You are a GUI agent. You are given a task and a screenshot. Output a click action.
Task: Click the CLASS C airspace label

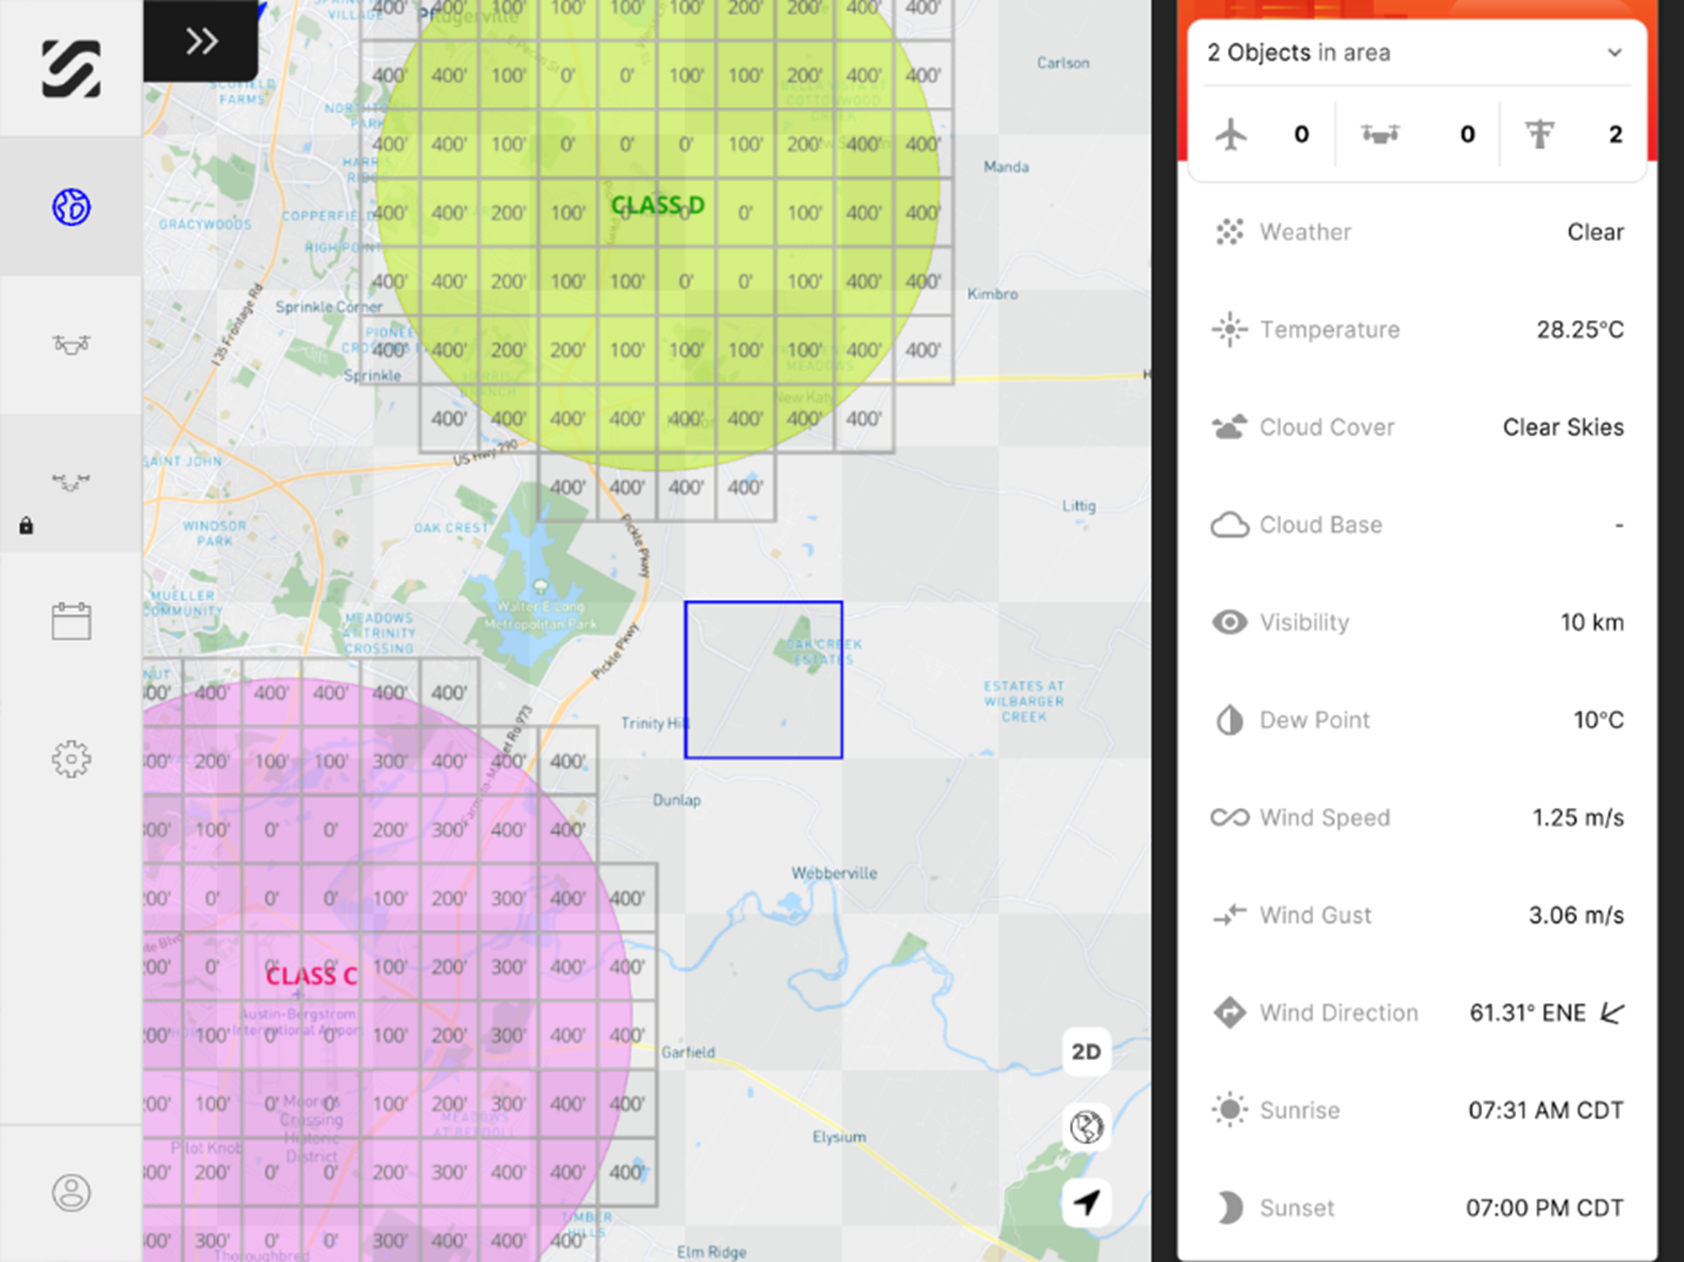[x=311, y=976]
